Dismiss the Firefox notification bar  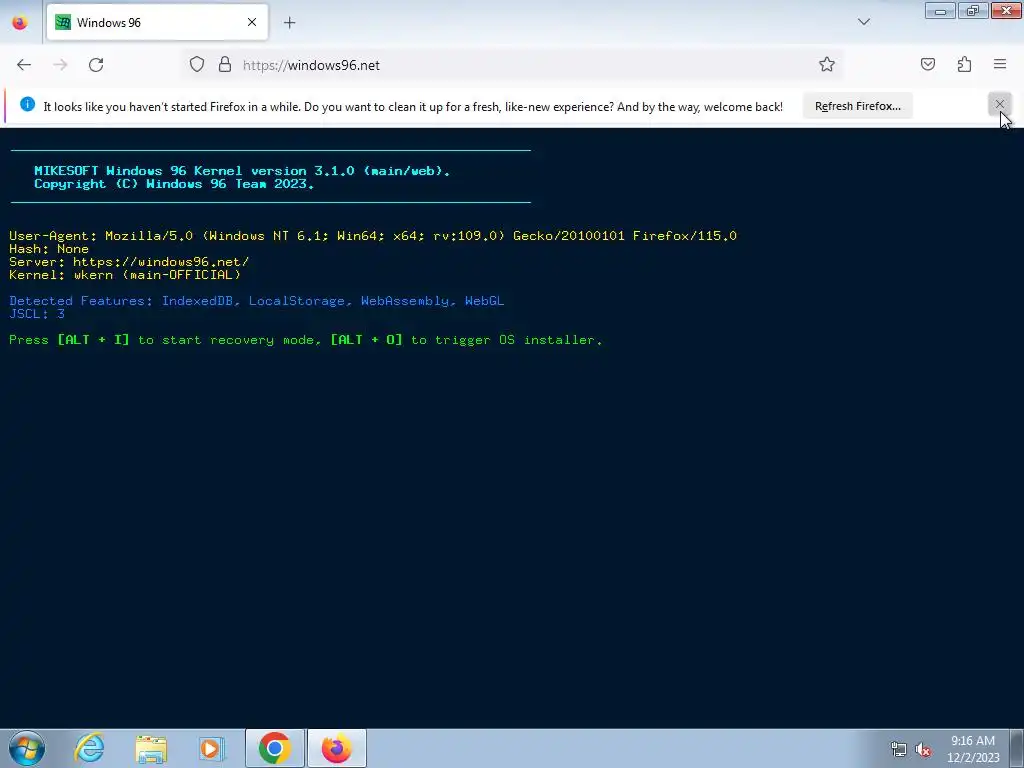point(999,104)
